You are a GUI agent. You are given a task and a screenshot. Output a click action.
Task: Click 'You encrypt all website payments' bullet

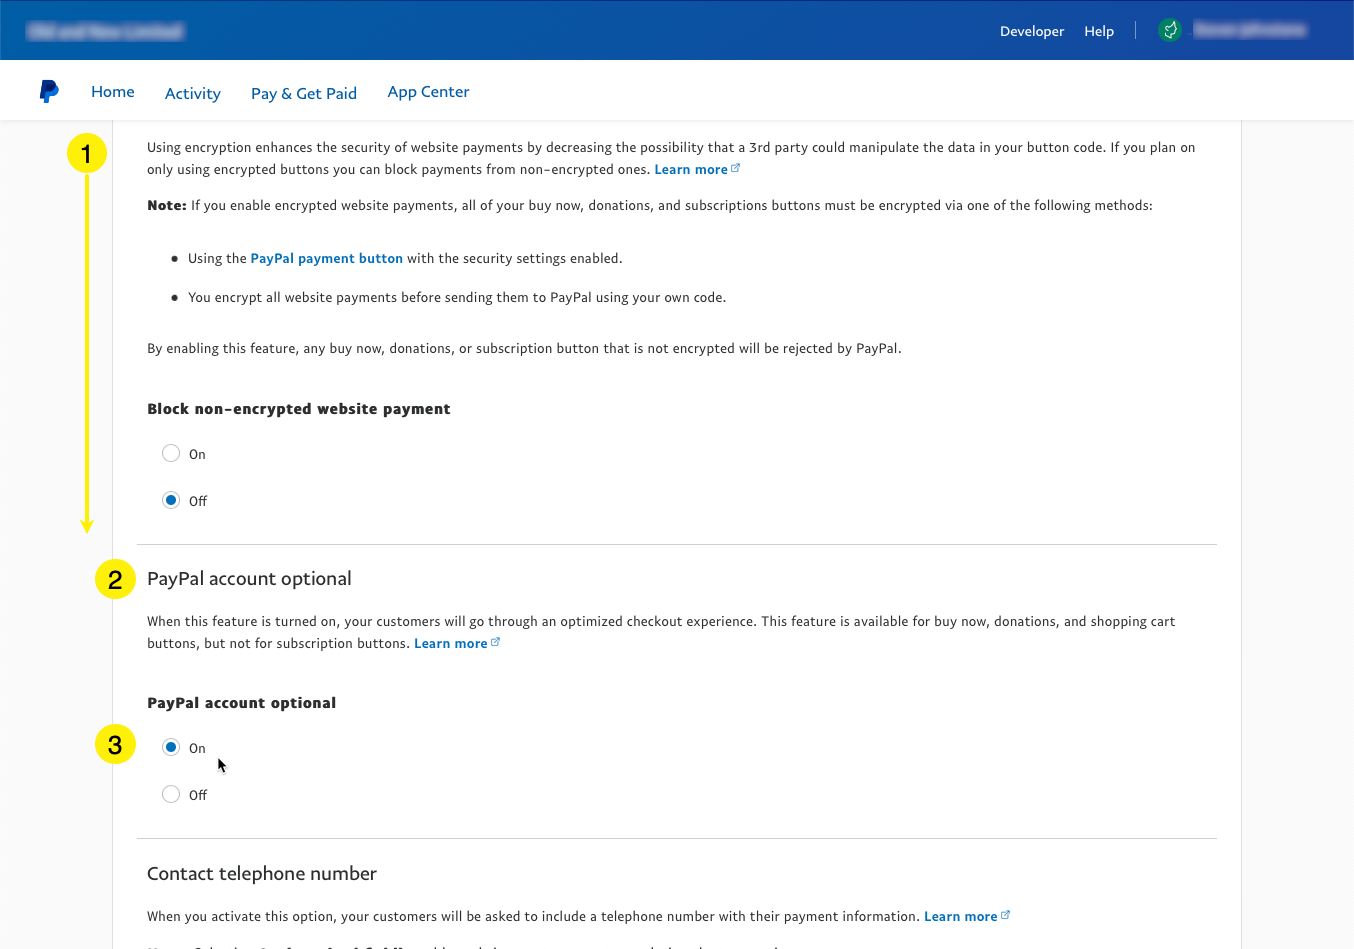457,297
